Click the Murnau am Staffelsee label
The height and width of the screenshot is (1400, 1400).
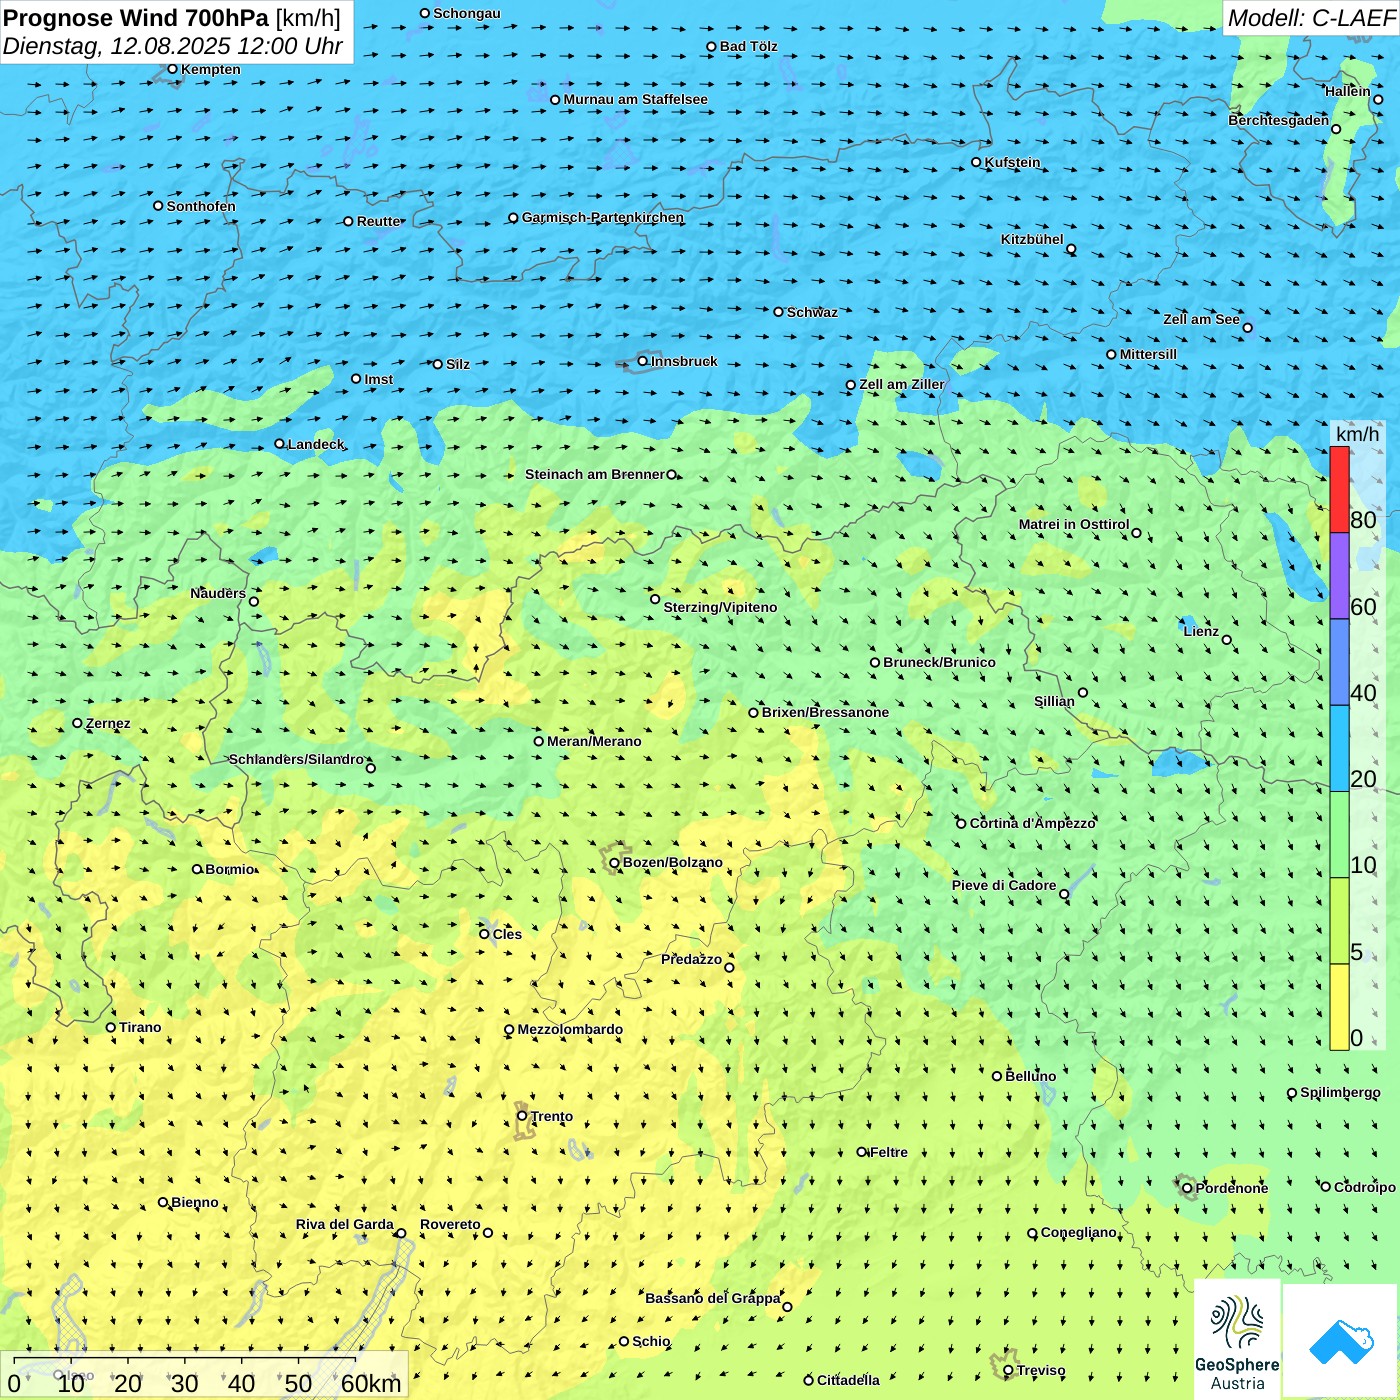[636, 99]
